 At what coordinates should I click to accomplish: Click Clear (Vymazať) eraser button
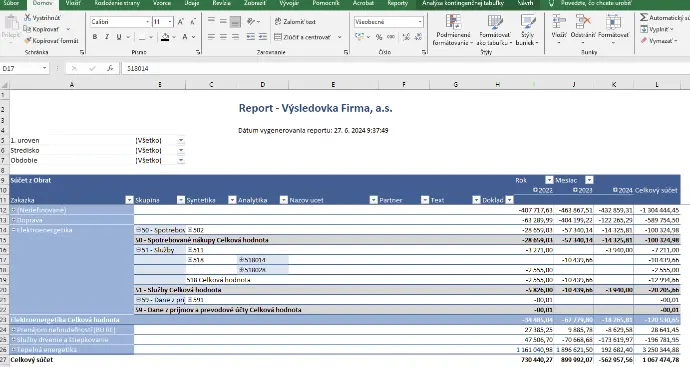[658, 40]
